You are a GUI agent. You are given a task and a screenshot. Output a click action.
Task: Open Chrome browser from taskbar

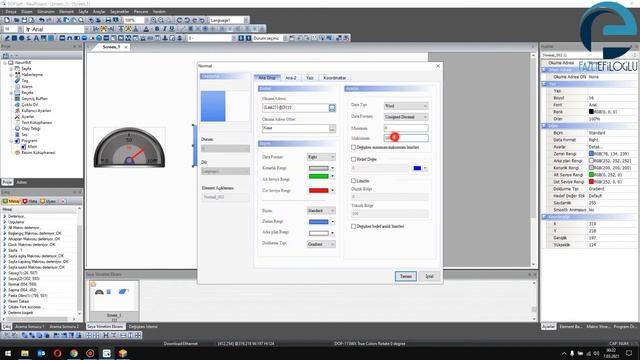[73, 353]
